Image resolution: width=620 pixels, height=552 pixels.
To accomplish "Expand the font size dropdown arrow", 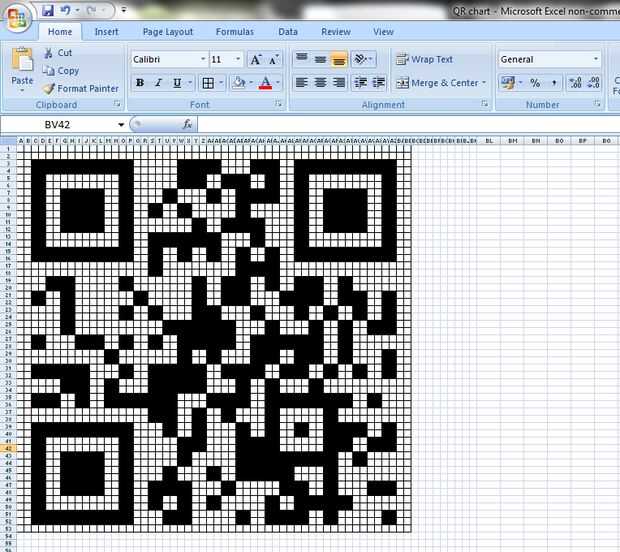I will point(238,59).
